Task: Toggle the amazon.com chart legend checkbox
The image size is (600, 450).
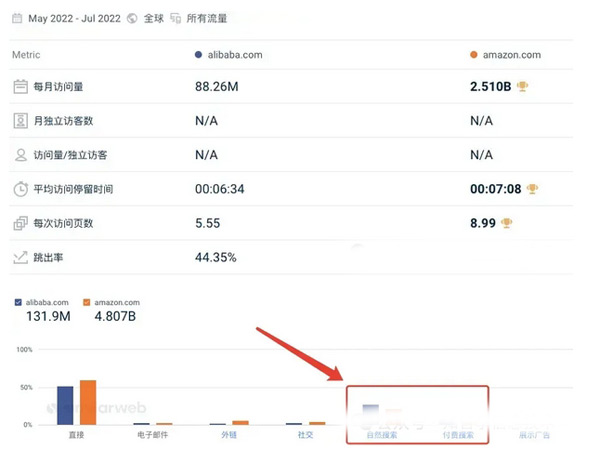Action: pos(87,302)
